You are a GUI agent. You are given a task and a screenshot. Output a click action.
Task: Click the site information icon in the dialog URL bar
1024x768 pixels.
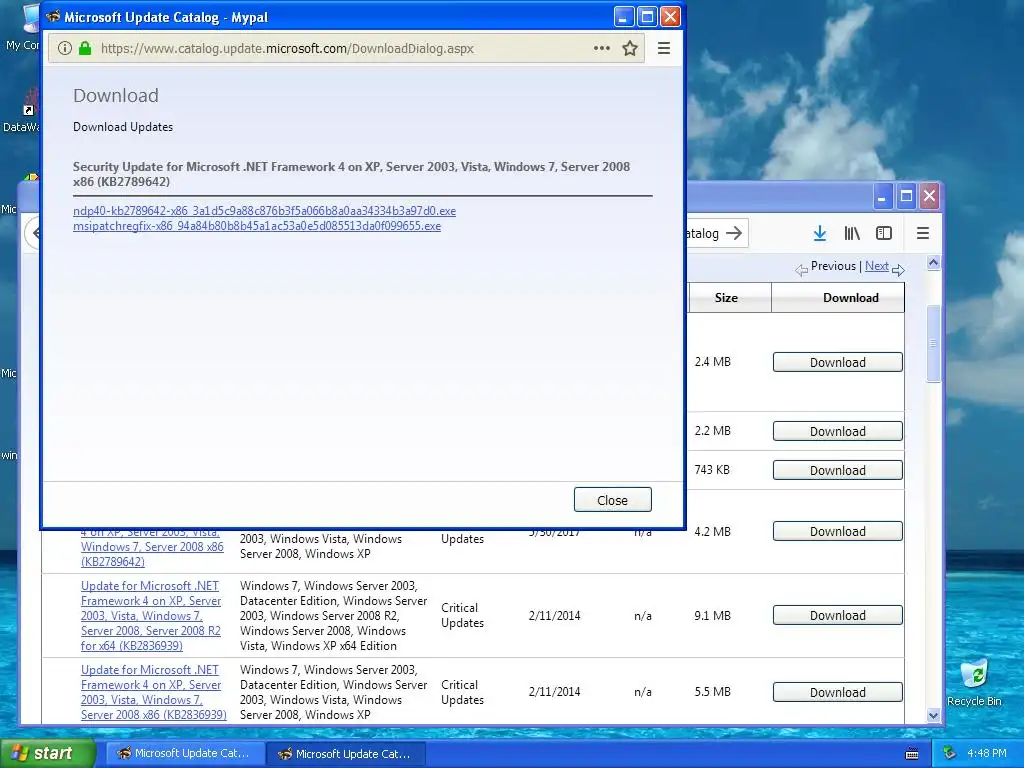pyautogui.click(x=64, y=48)
